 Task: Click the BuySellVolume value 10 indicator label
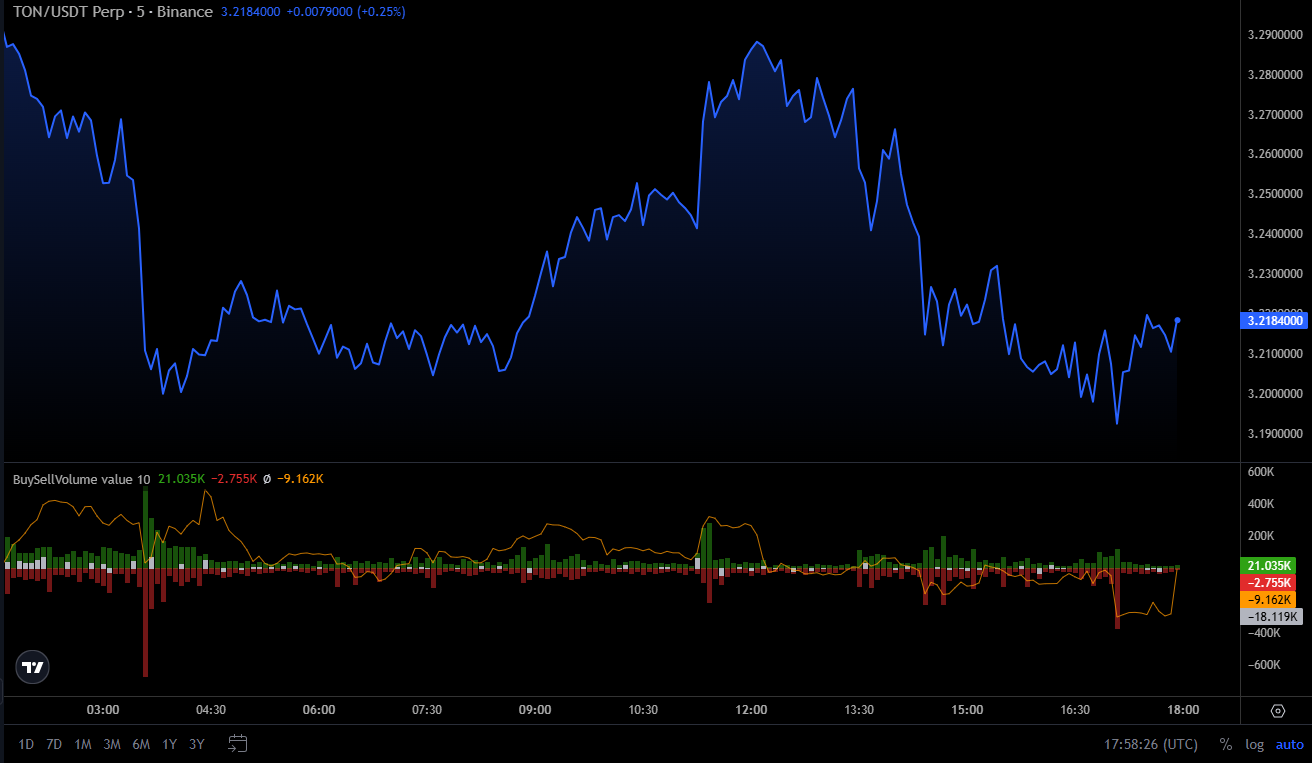pos(81,479)
